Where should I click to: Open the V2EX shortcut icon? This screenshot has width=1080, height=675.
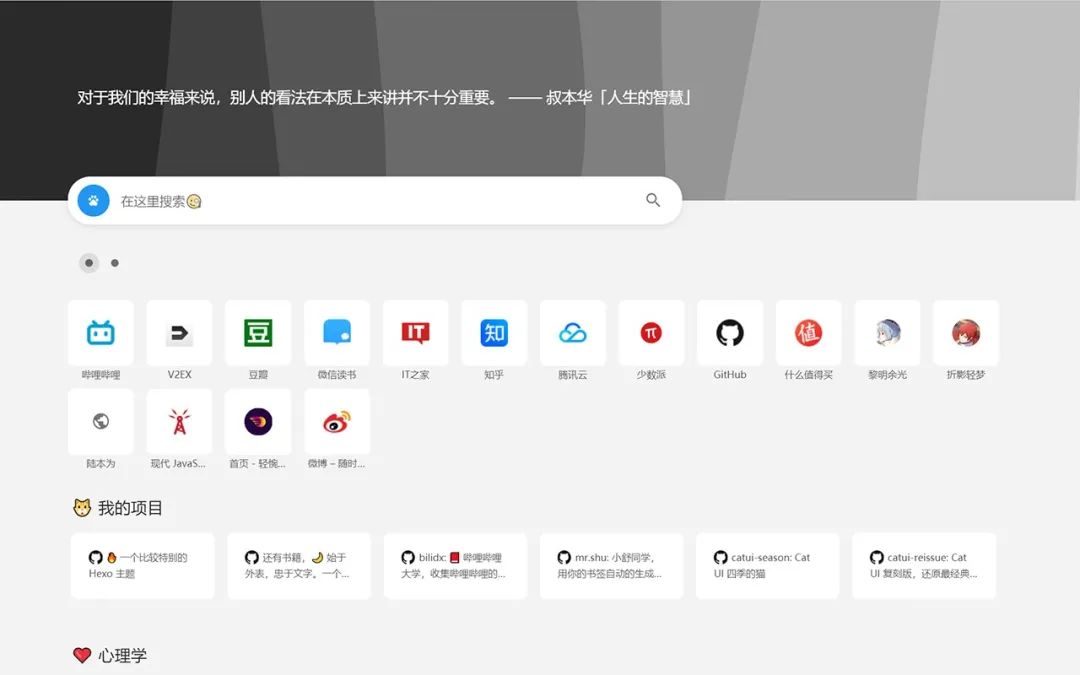click(179, 333)
